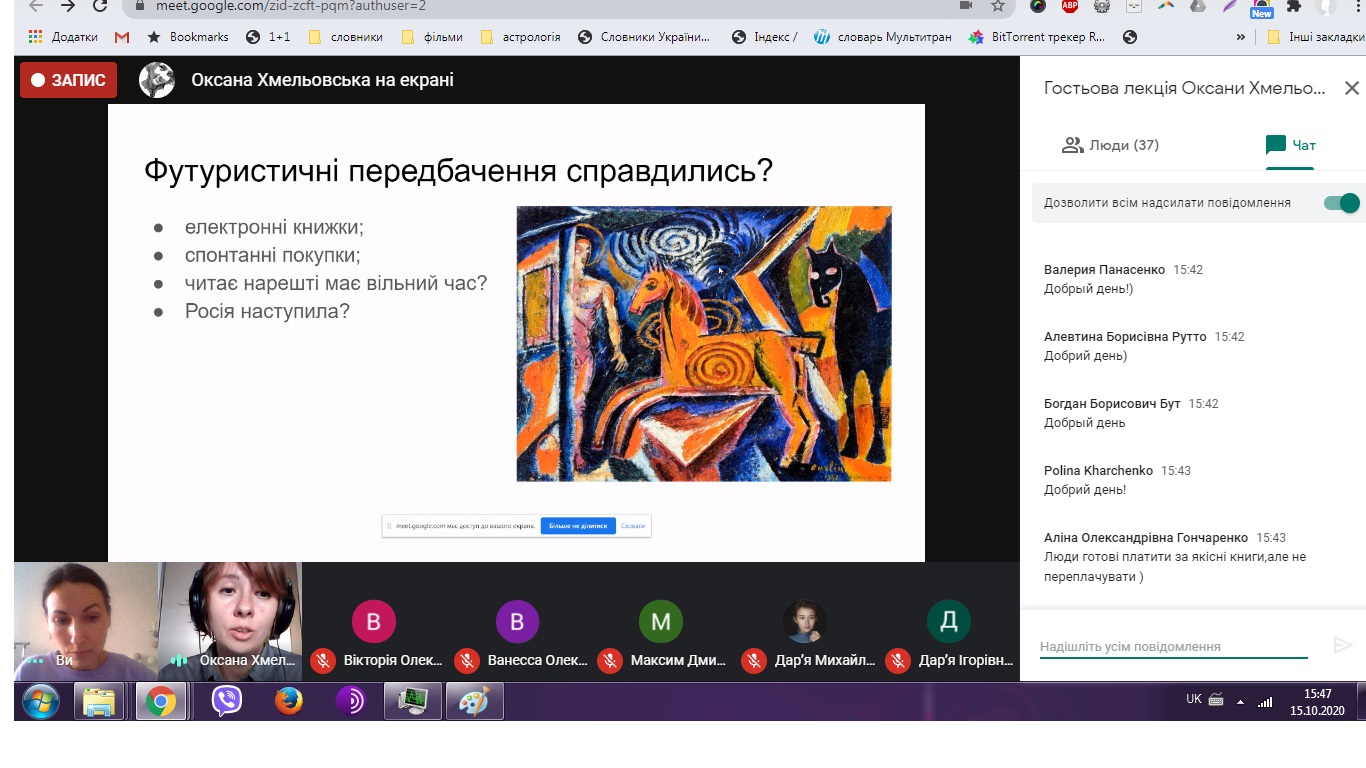This screenshot has width=1366, height=768.
Task: Open the Індекс / bookmark
Action: (x=765, y=37)
